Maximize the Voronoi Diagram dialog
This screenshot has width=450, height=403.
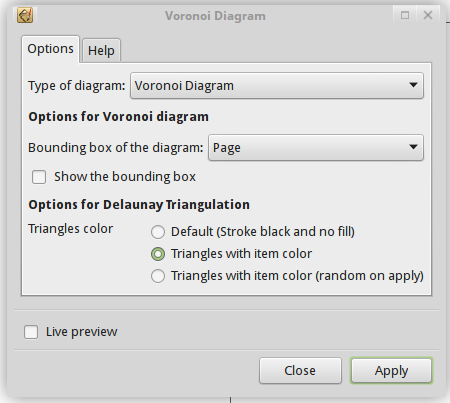(405, 15)
